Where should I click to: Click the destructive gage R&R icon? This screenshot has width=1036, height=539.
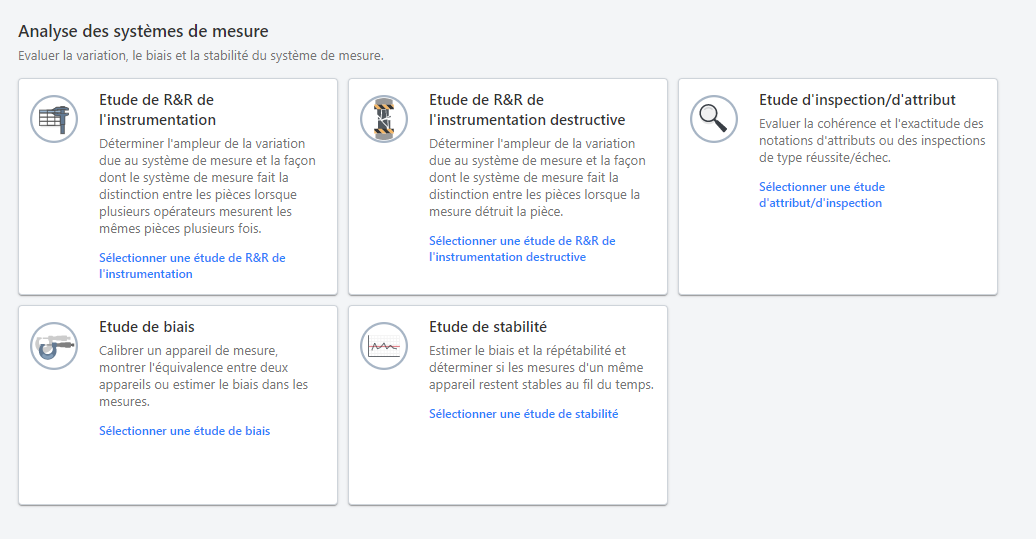tap(384, 119)
